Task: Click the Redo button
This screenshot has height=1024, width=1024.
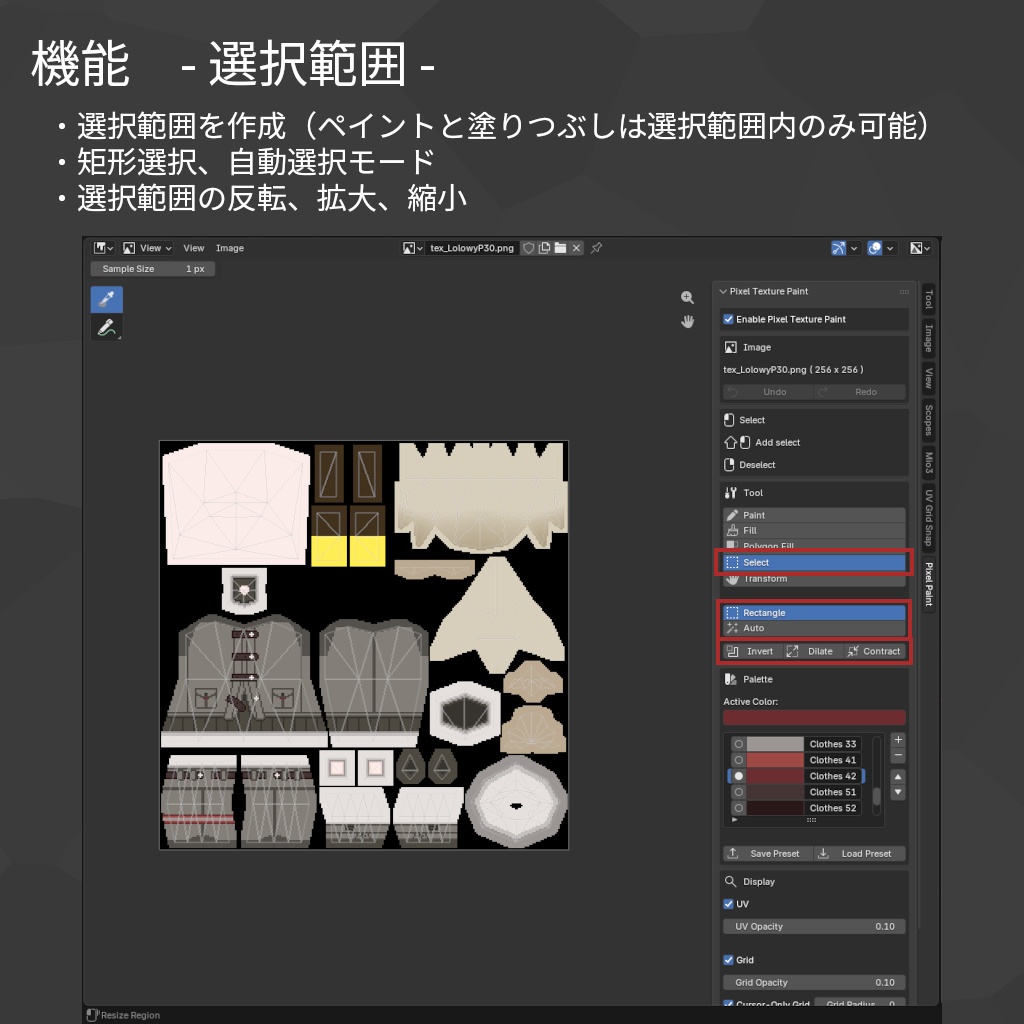Action: coord(859,392)
